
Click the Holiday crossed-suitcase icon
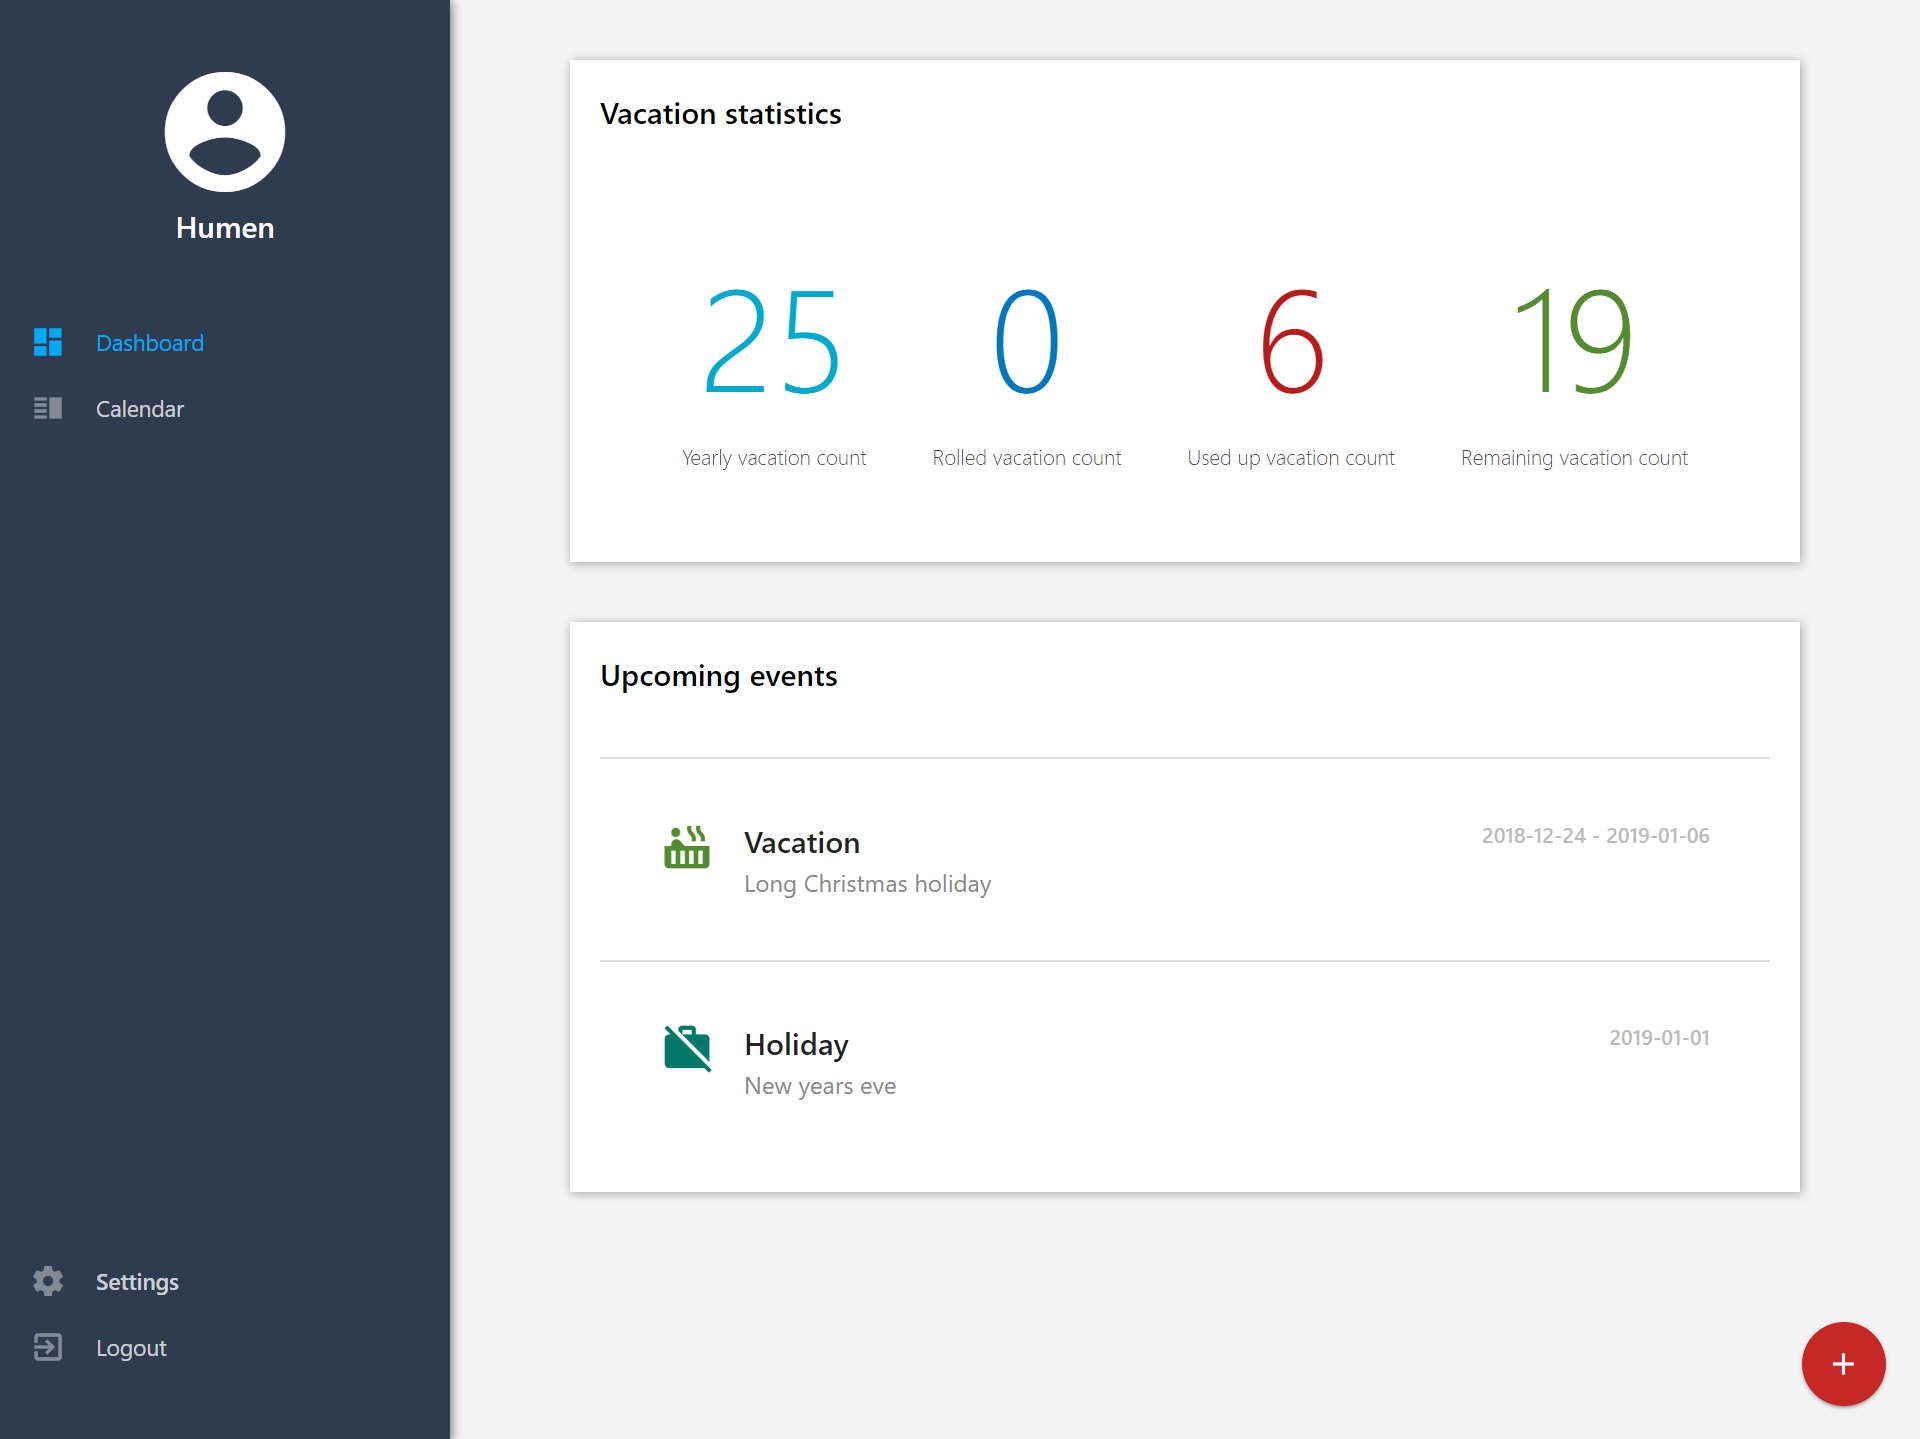687,1048
